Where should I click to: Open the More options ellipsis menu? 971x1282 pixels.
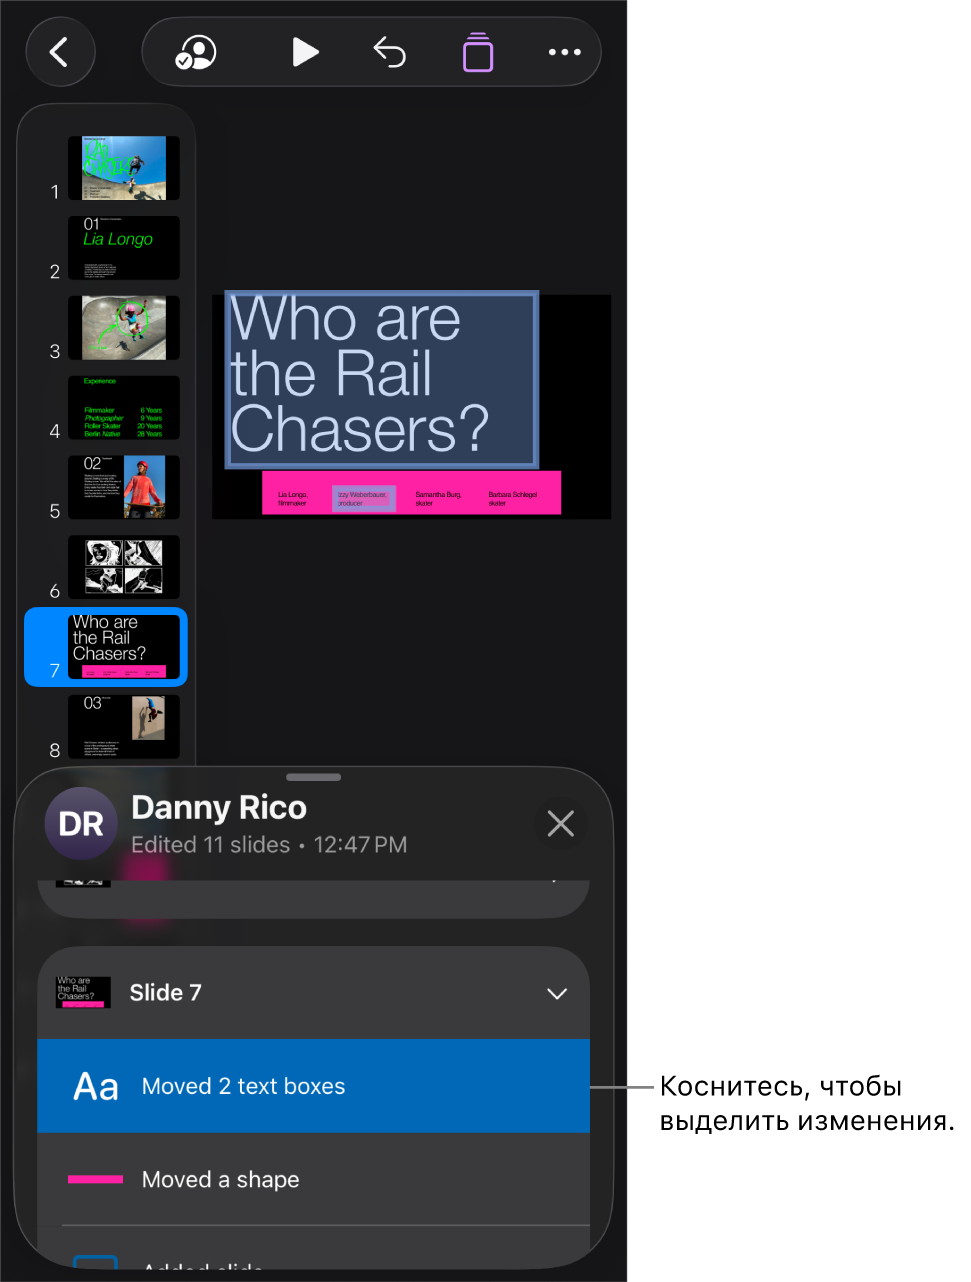coord(565,52)
